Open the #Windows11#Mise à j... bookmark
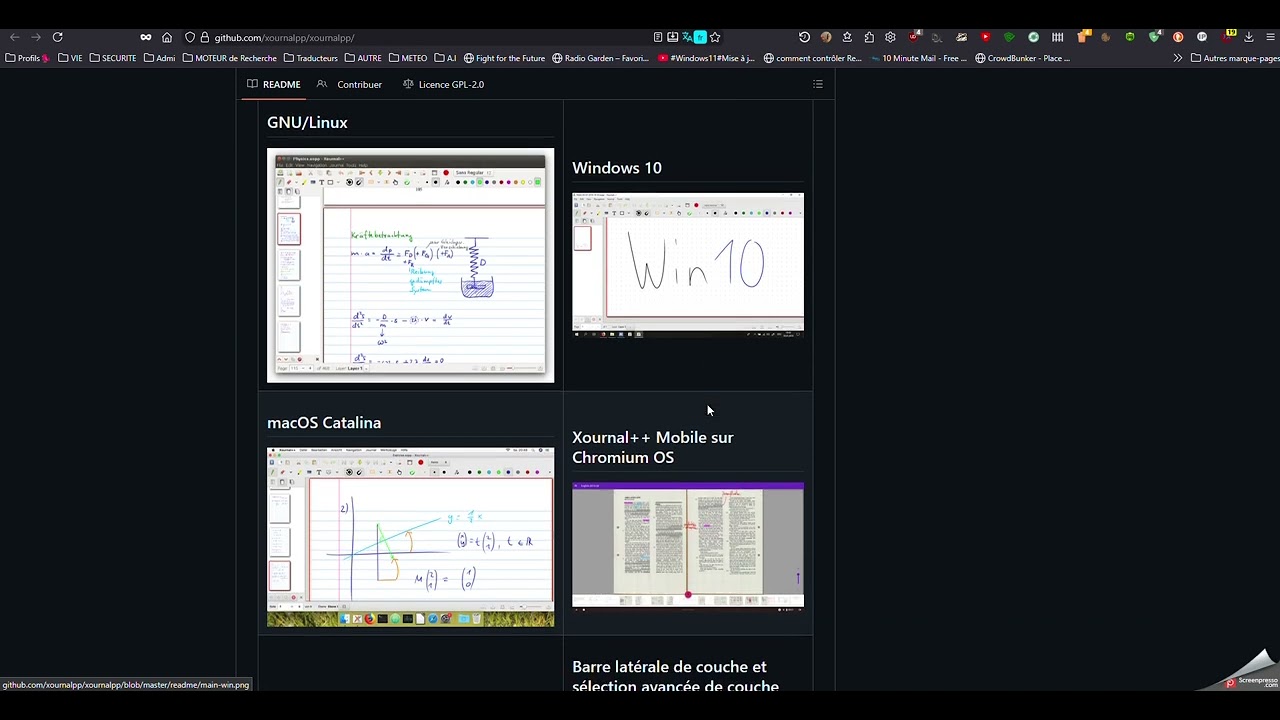This screenshot has width=1280, height=720. (707, 58)
